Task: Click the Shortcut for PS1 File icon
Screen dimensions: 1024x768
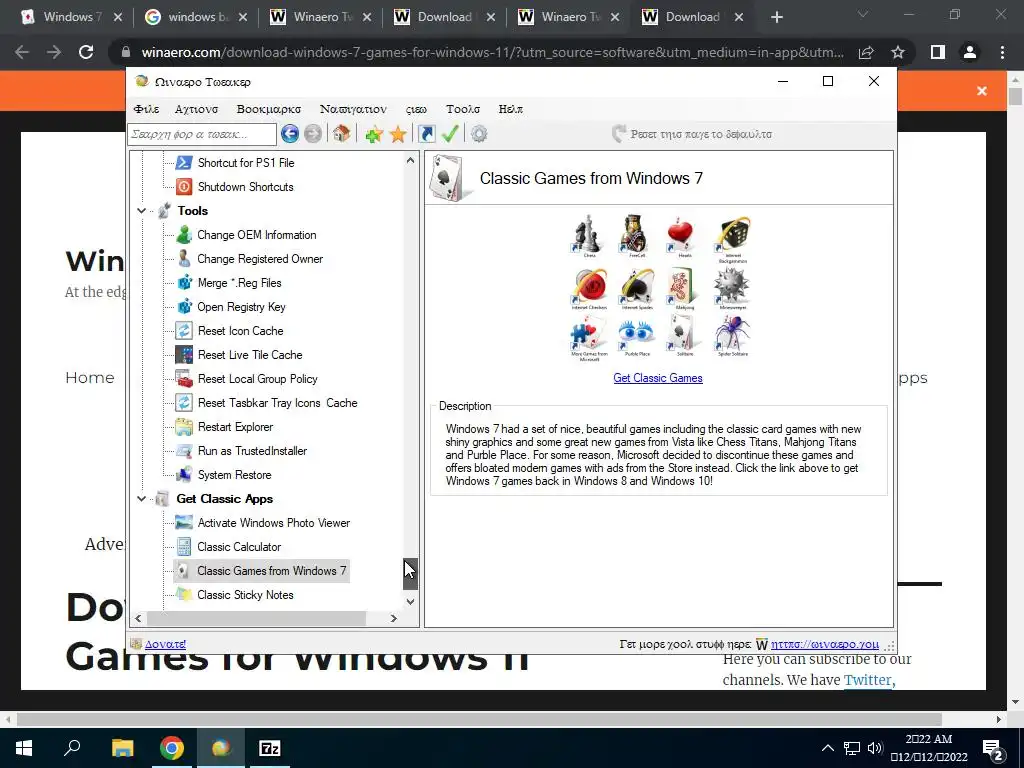Action: click(184, 163)
